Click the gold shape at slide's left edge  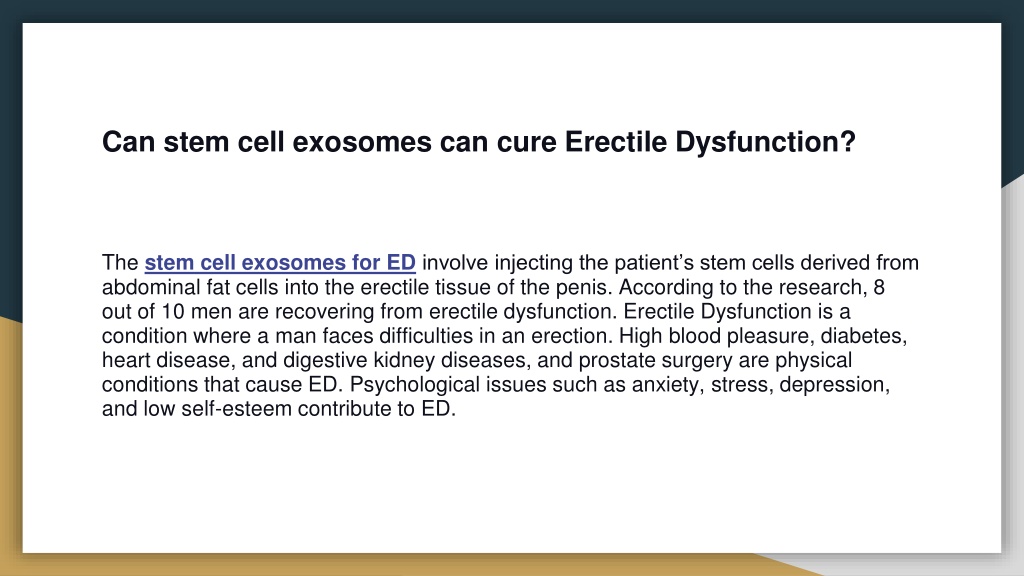(x=10, y=444)
